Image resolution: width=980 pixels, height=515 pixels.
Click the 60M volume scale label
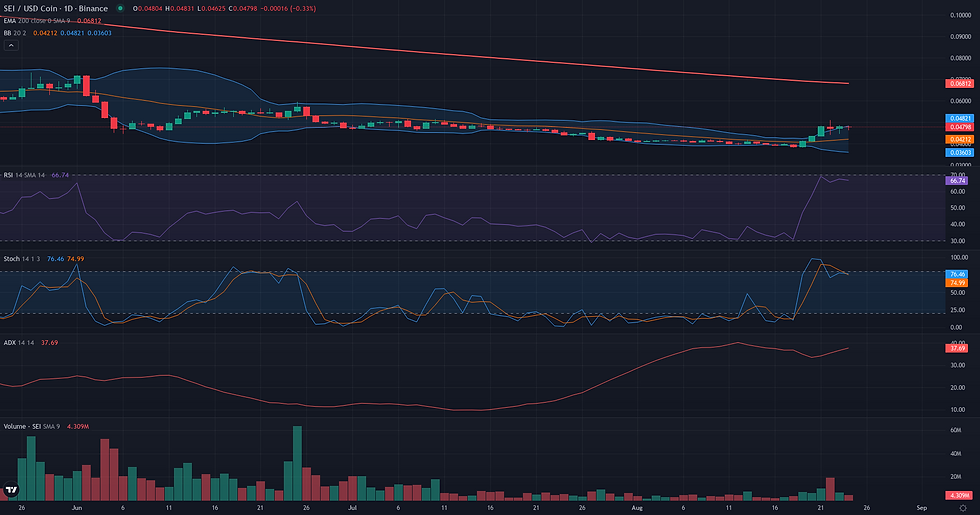click(x=956, y=431)
